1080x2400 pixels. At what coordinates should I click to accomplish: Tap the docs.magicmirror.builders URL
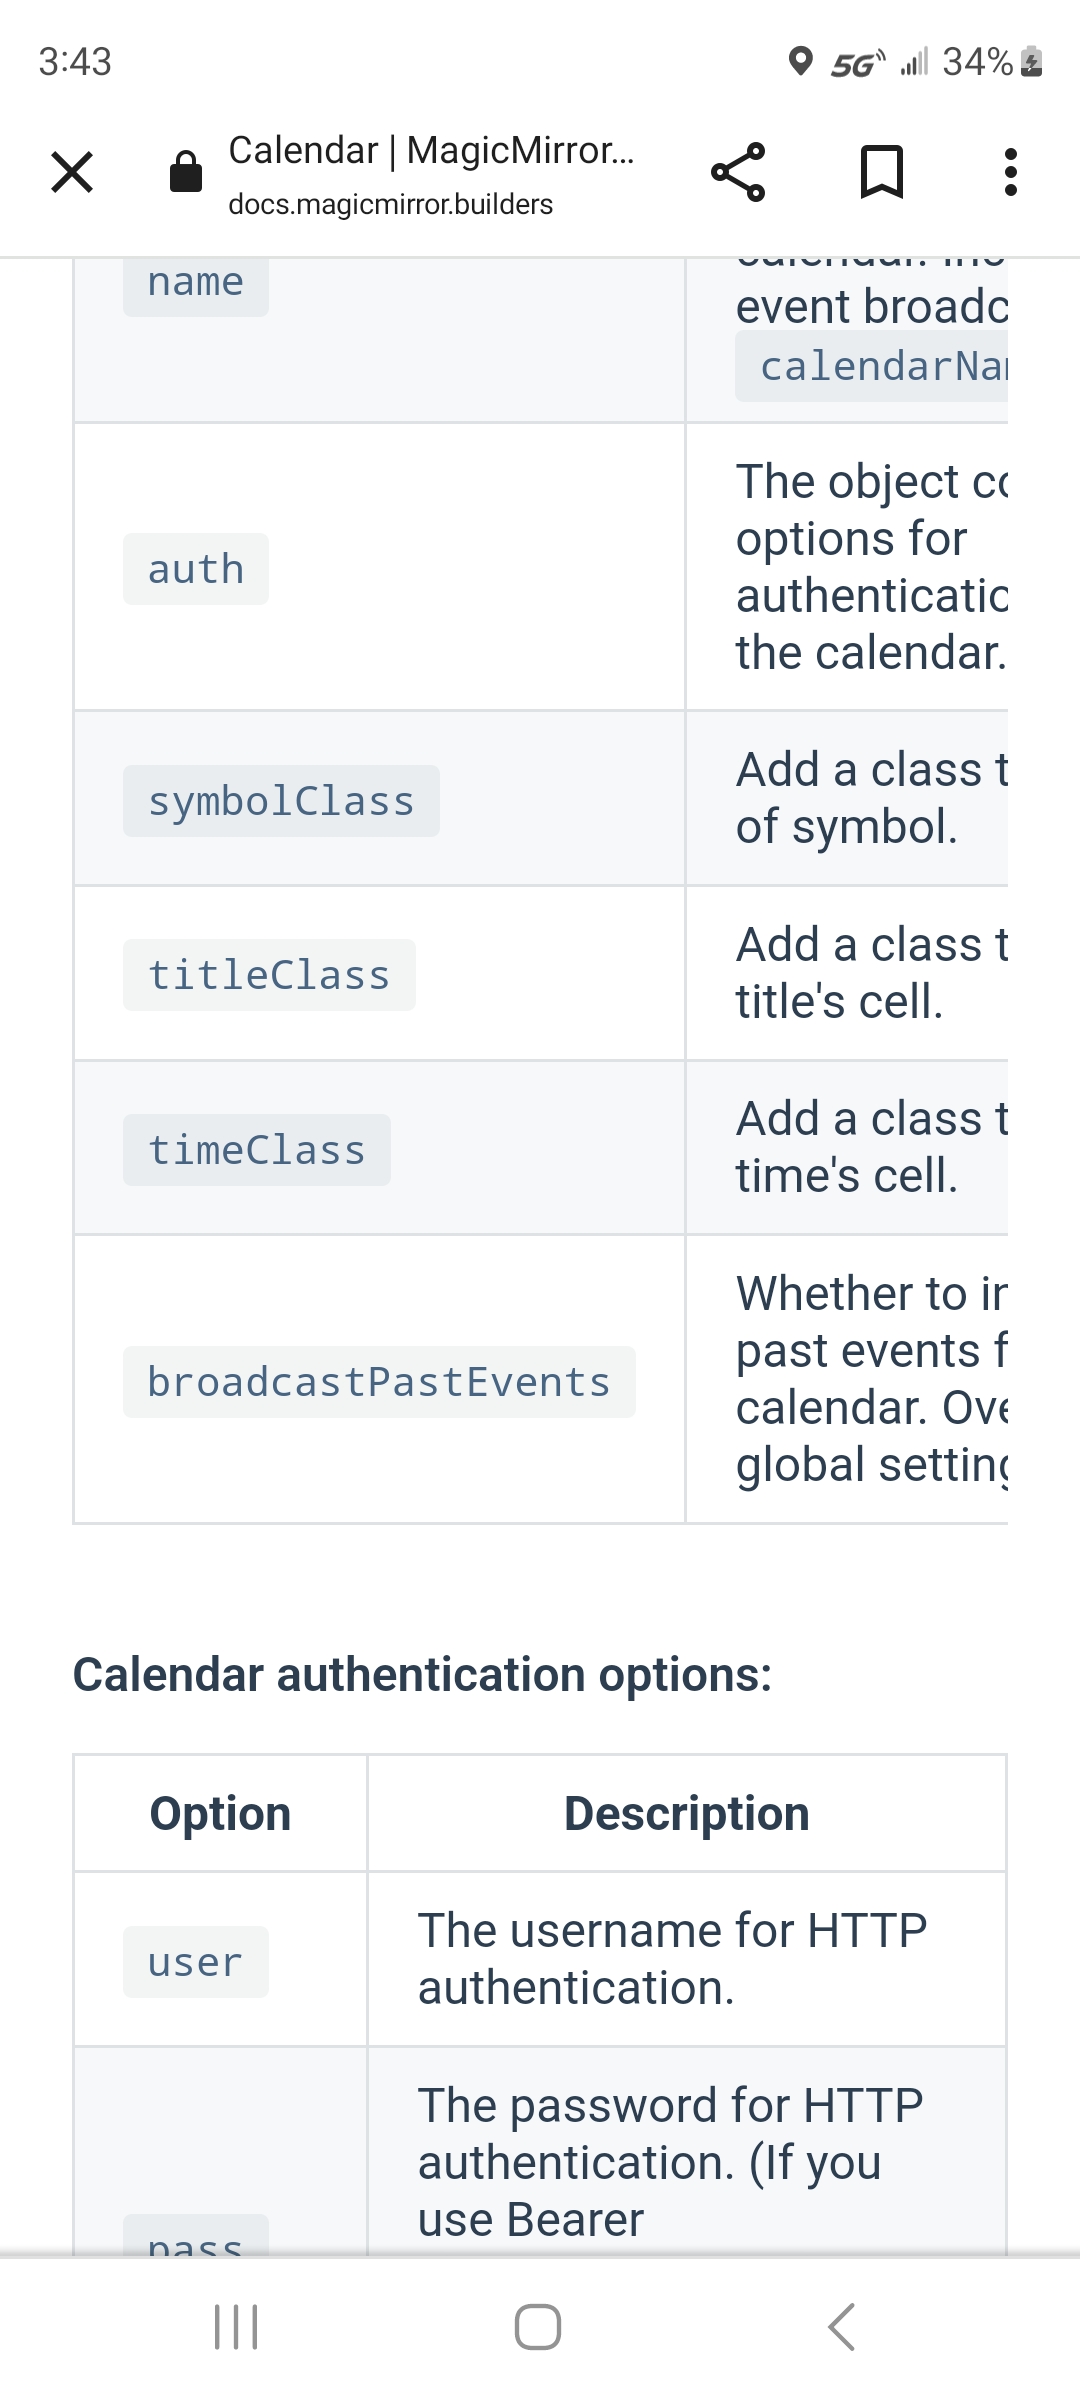(390, 205)
